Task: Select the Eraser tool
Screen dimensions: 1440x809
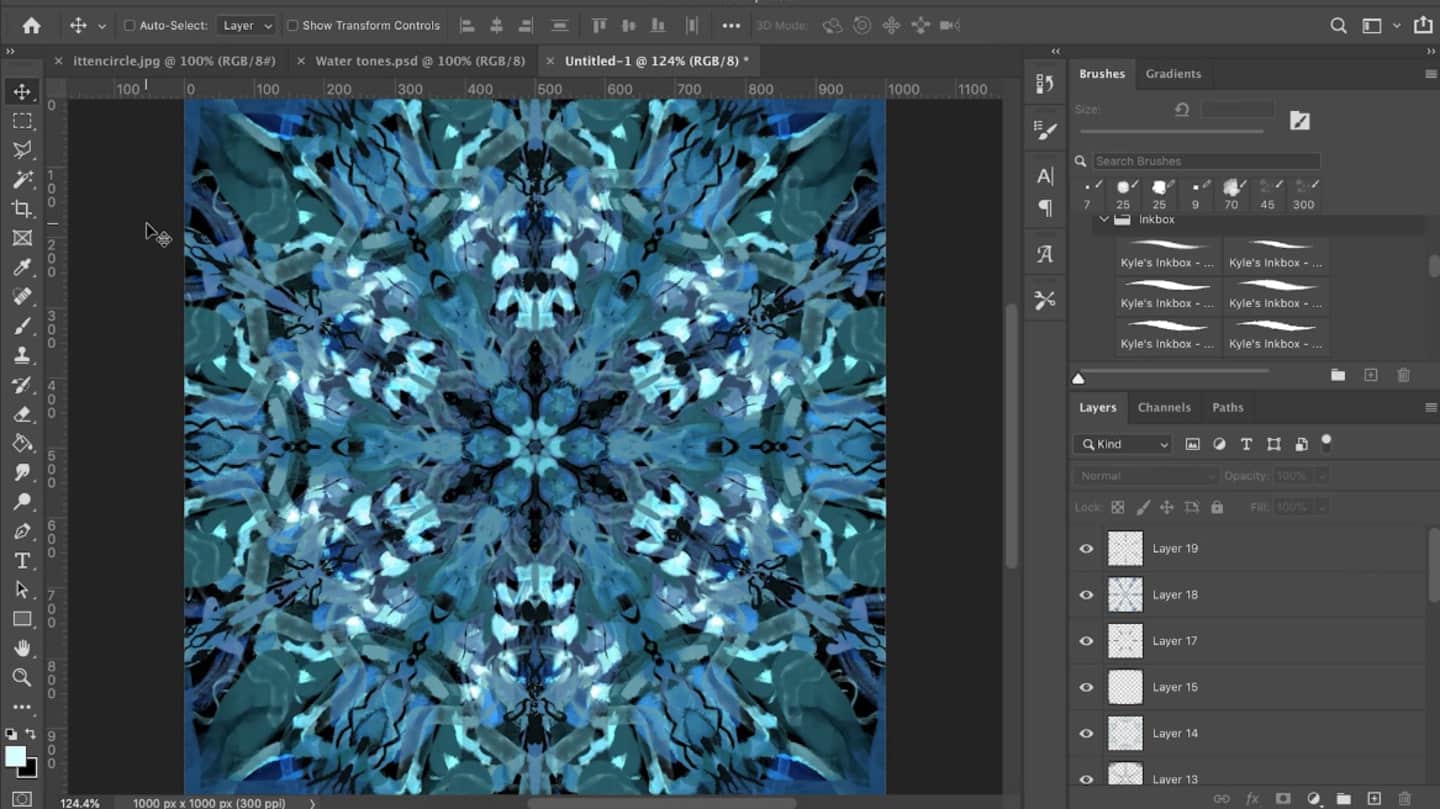Action: click(x=22, y=414)
